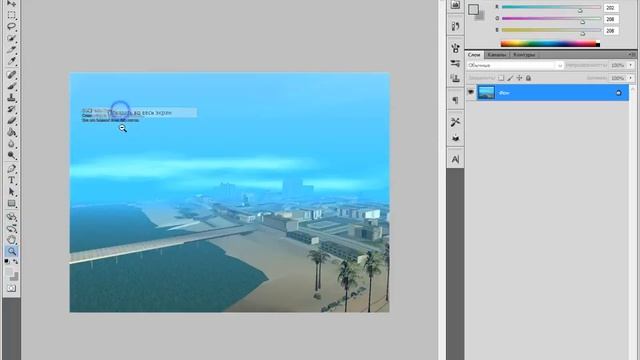Switch to the Контуры tab
This screenshot has height=360, width=640.
click(524, 55)
